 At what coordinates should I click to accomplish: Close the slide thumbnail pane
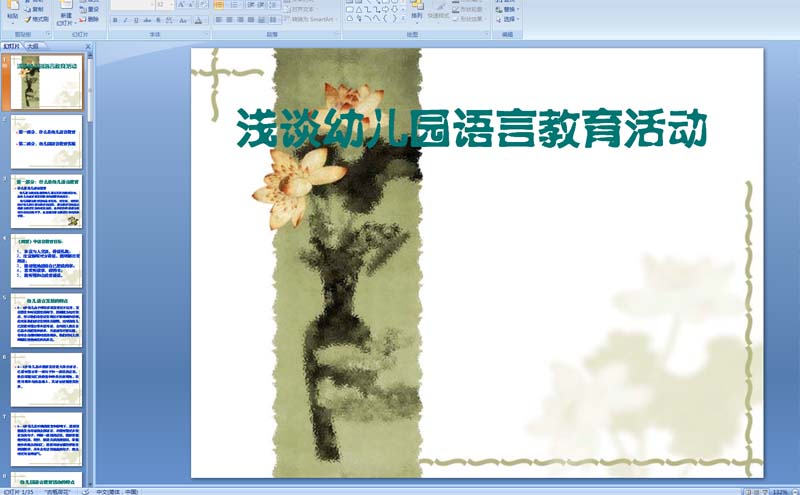pos(88,46)
